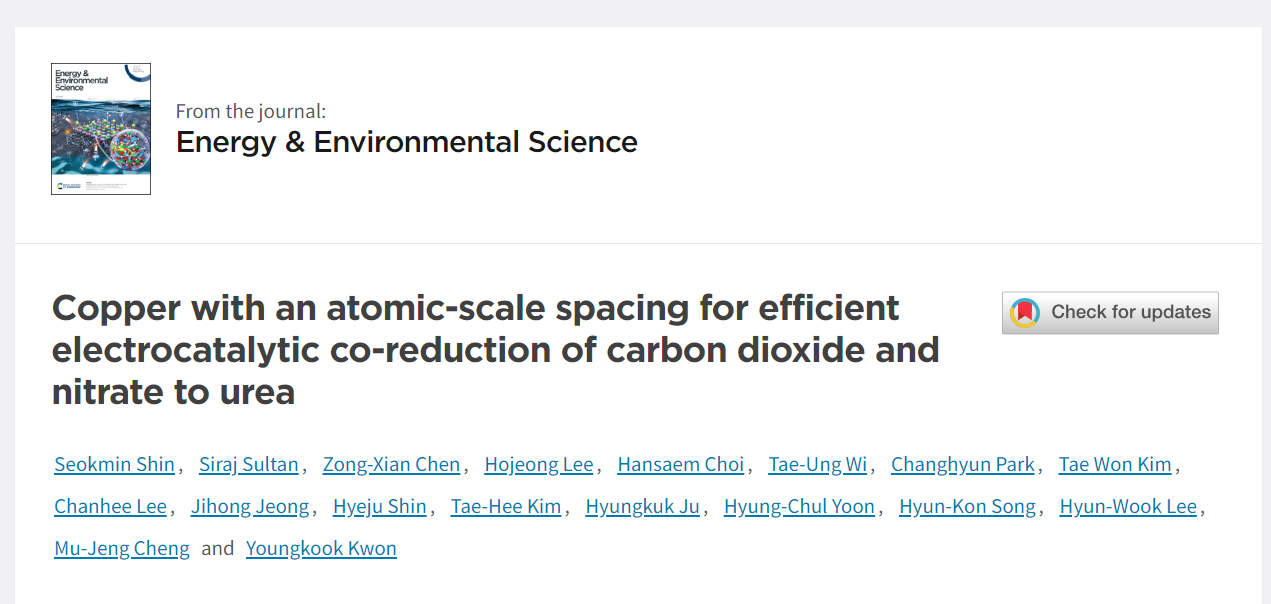Open the Energy & Environmental Science cover thumbnail
Viewport: 1271px width, 604px height.
pyautogui.click(x=101, y=129)
